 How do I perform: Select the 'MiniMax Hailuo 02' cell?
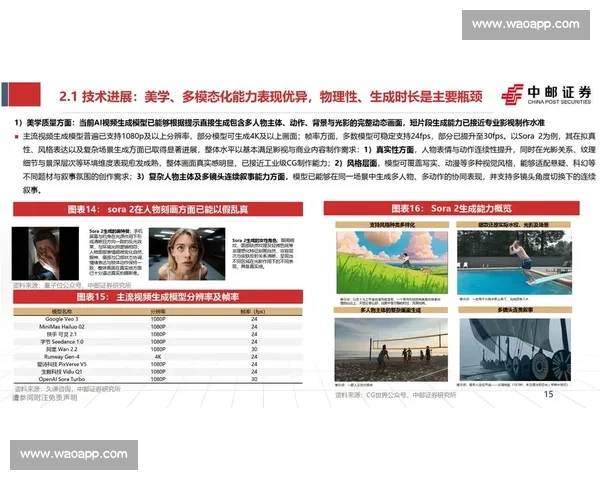(62, 327)
